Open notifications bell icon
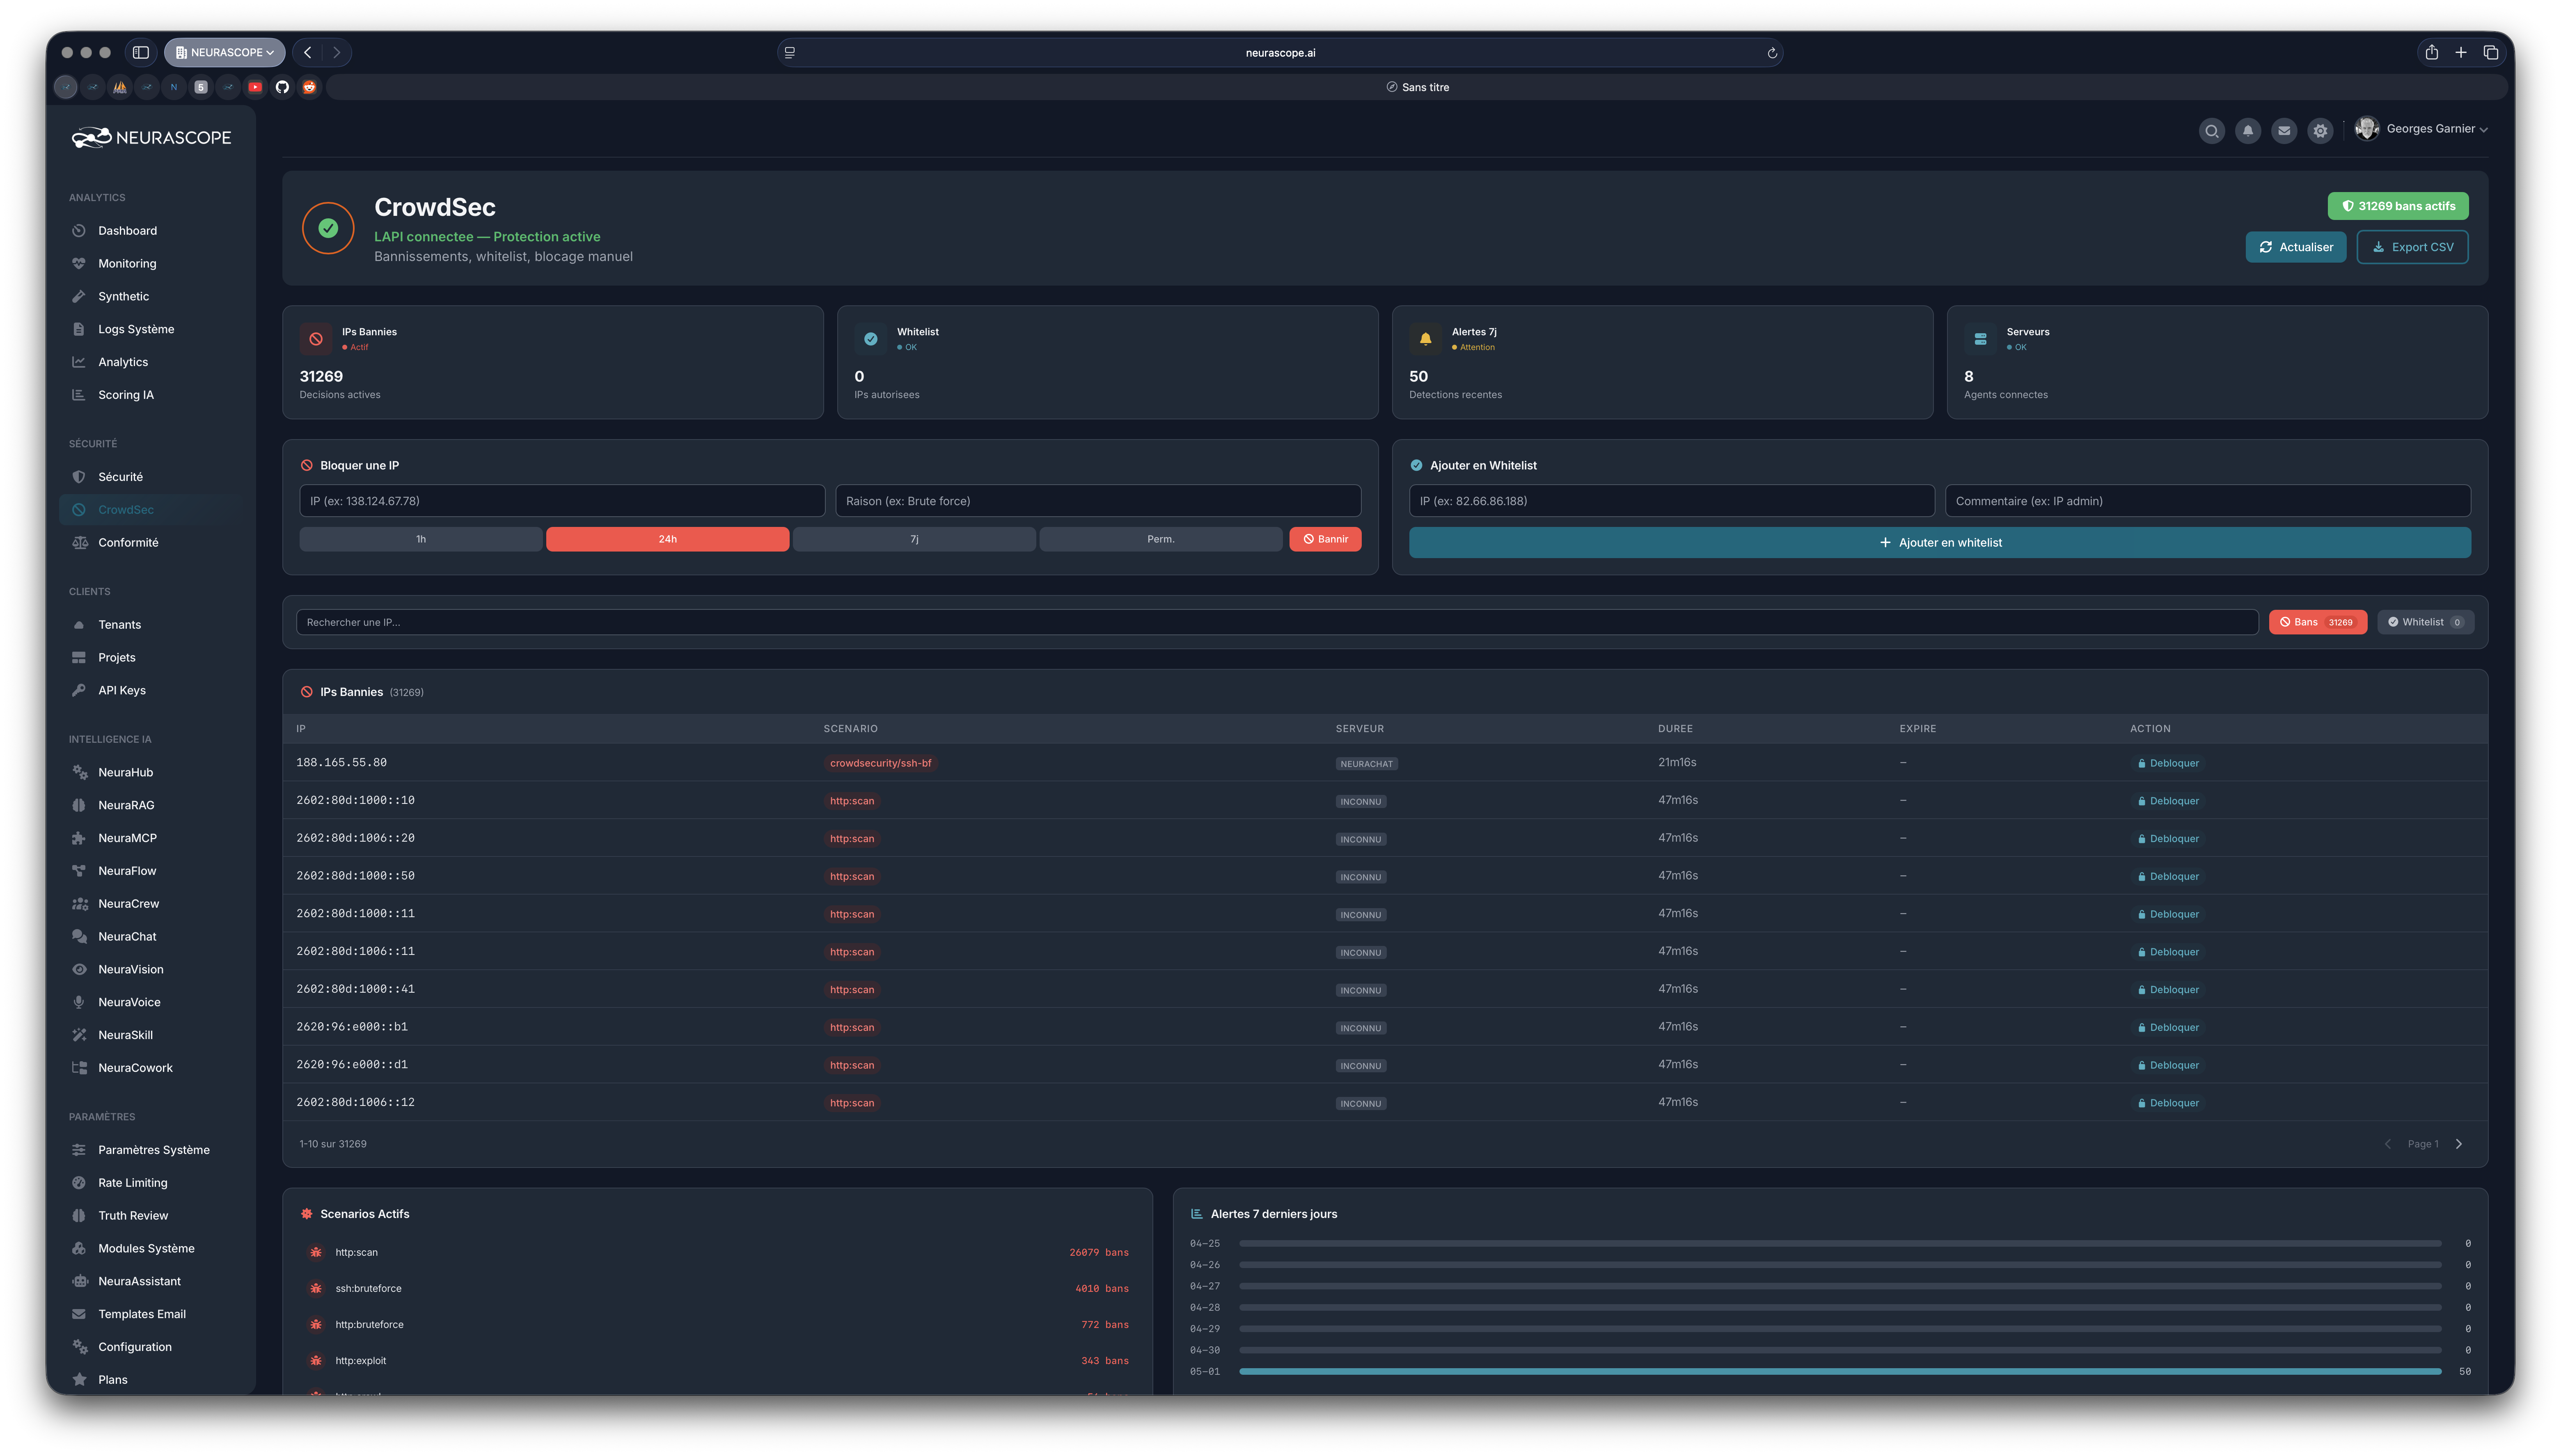Screen dimensions: 2561x1456 pos(2247,130)
